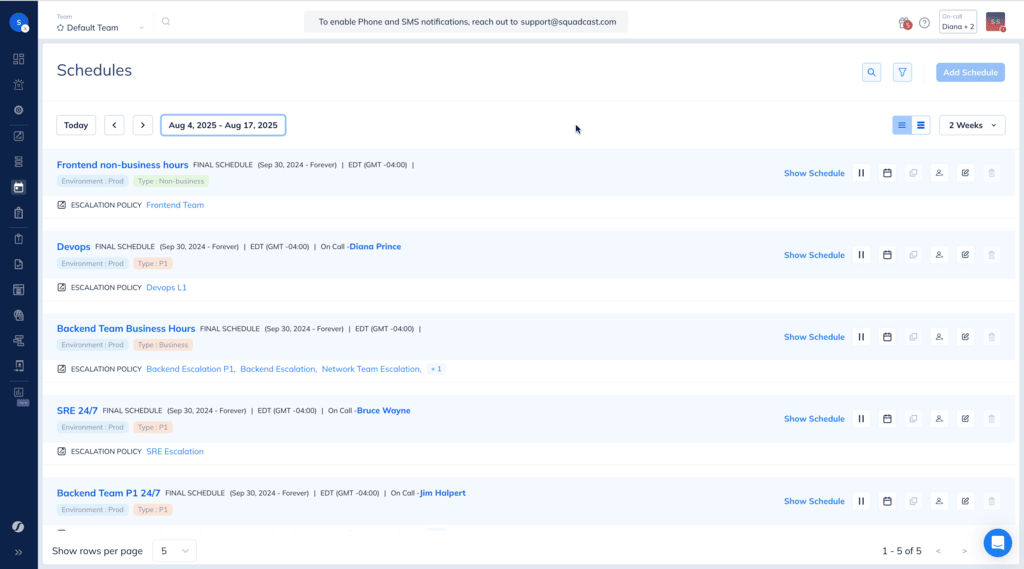1024x569 pixels.
Task: Open the dashboard icon in sidebar
Action: [19, 59]
